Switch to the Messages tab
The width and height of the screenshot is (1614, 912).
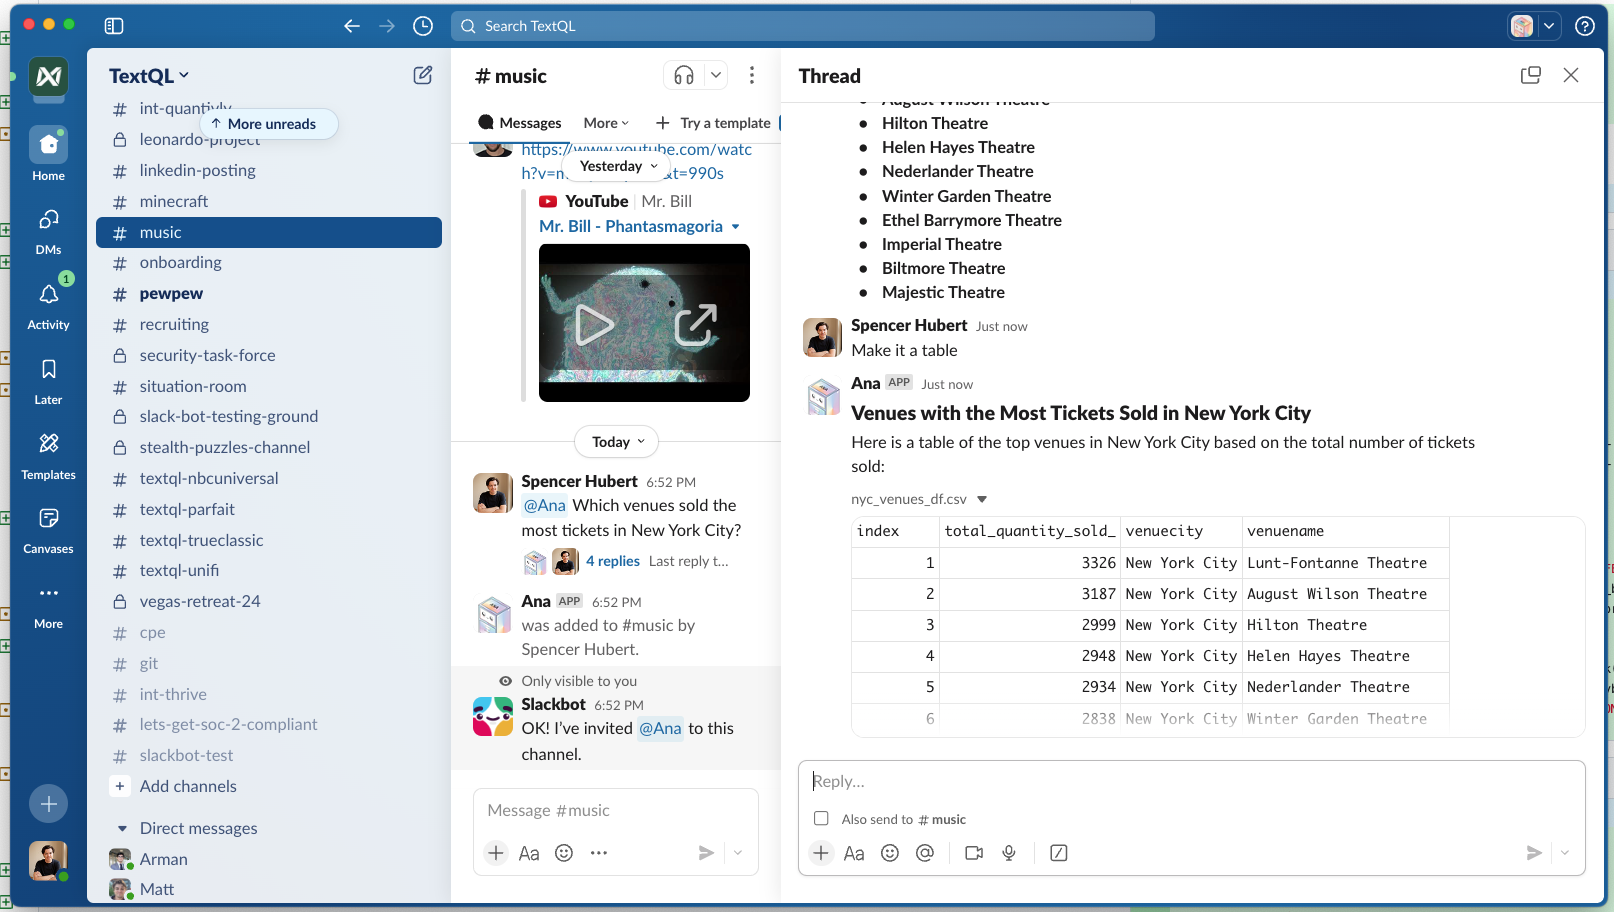click(520, 123)
